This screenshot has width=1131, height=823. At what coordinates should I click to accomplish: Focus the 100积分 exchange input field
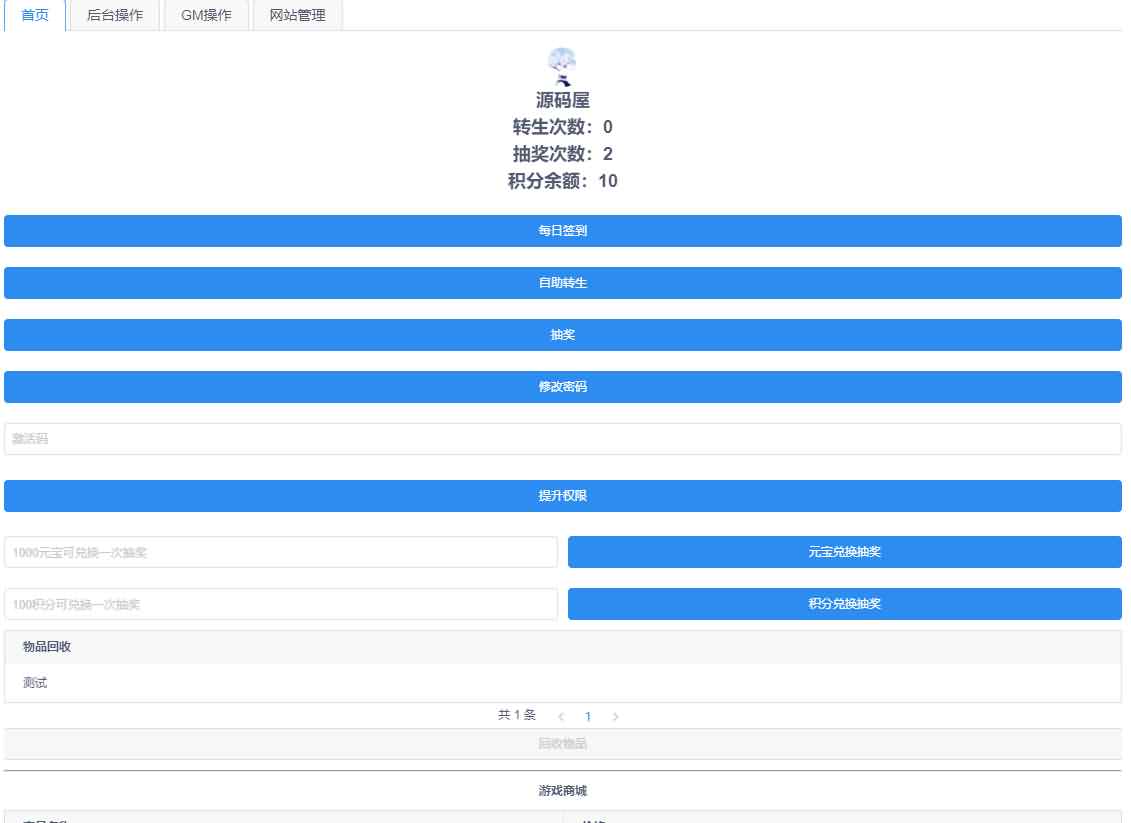click(280, 604)
